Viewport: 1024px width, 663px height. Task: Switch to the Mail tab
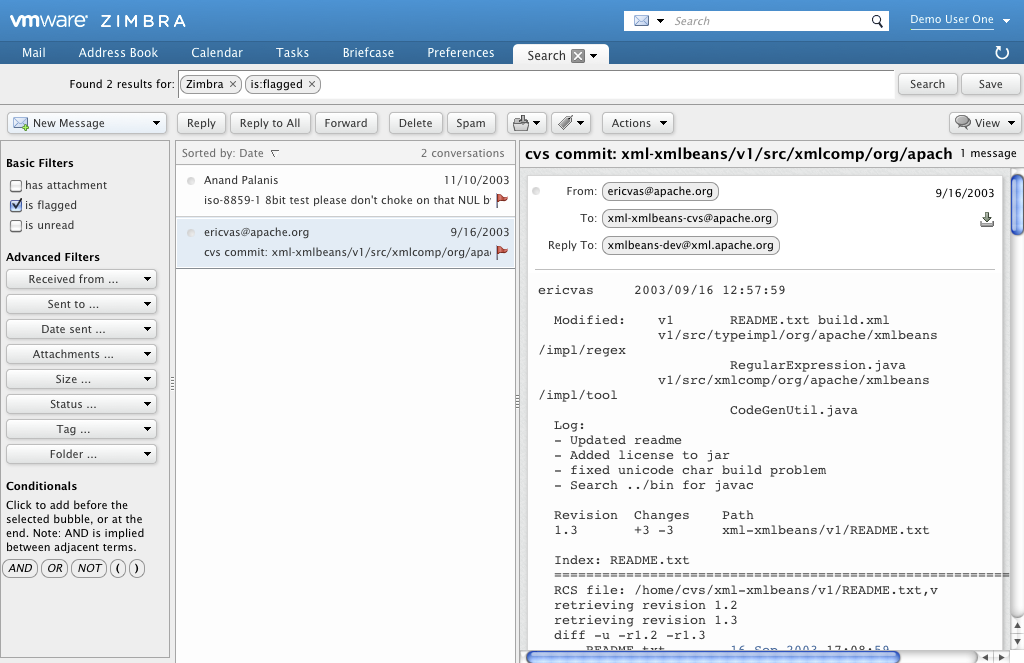(34, 53)
